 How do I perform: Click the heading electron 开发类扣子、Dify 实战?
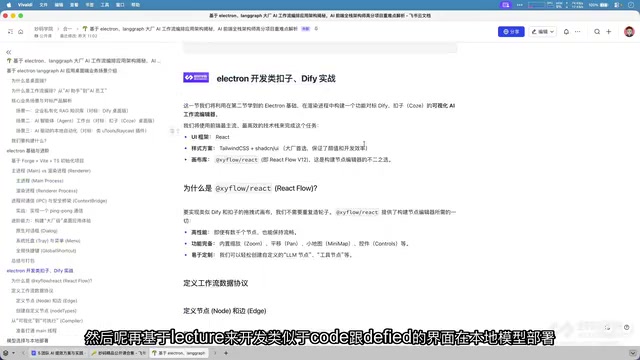(276, 78)
